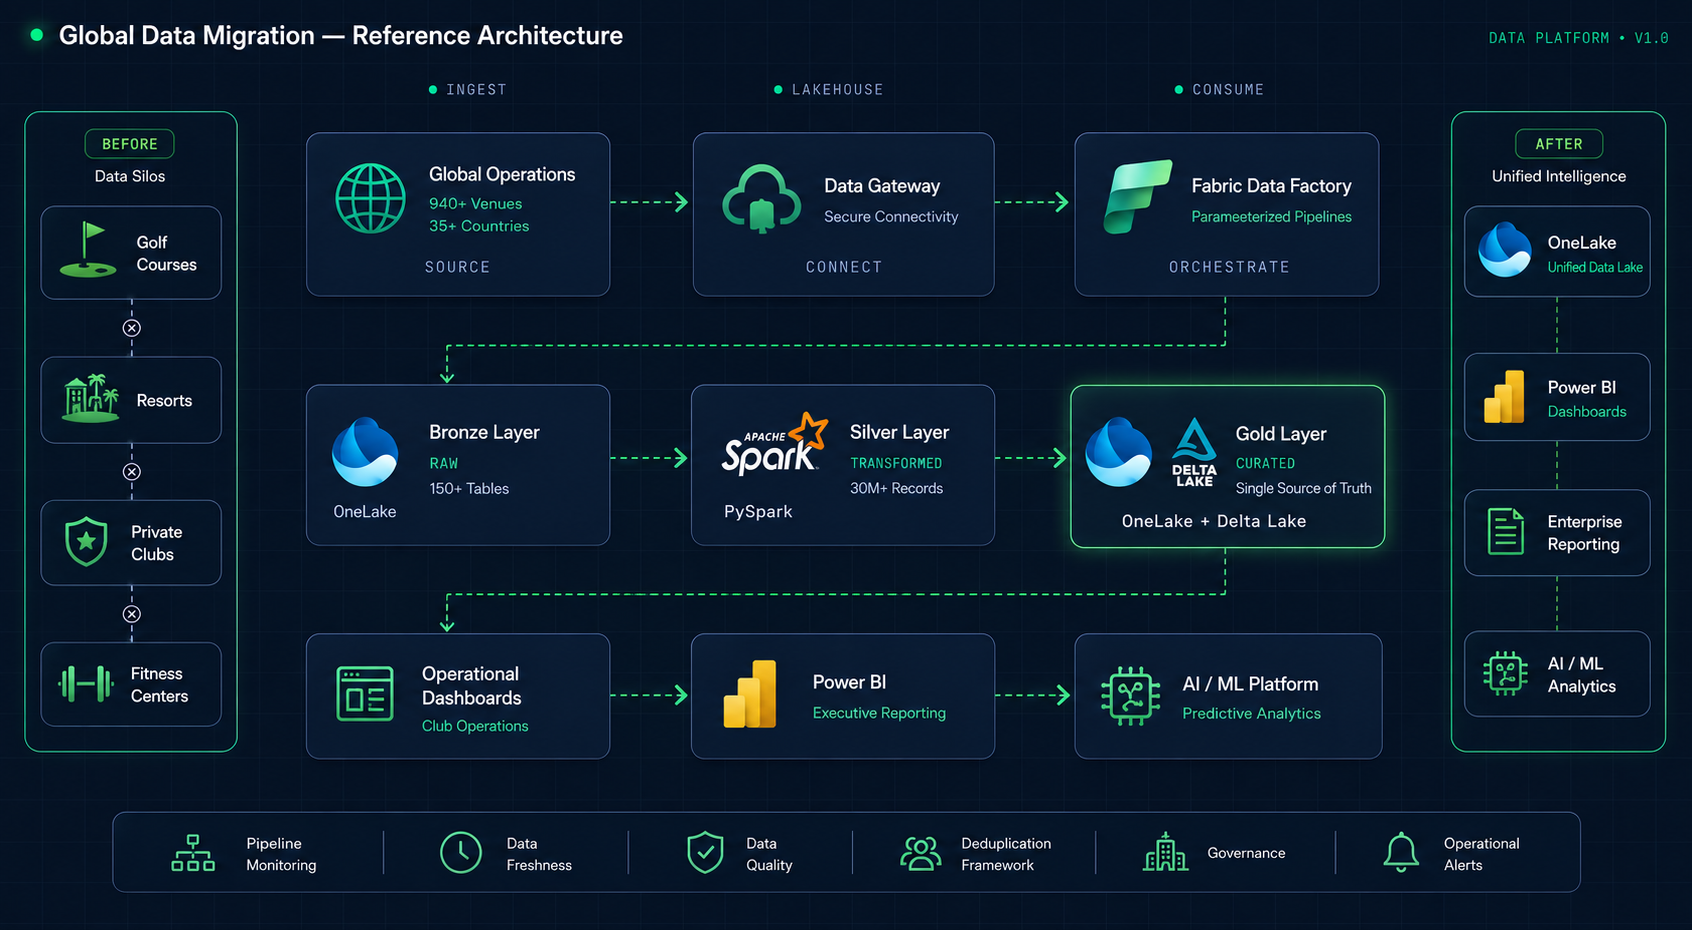Click the Apache Spark logo
This screenshot has height=930, width=1692.
click(775, 444)
